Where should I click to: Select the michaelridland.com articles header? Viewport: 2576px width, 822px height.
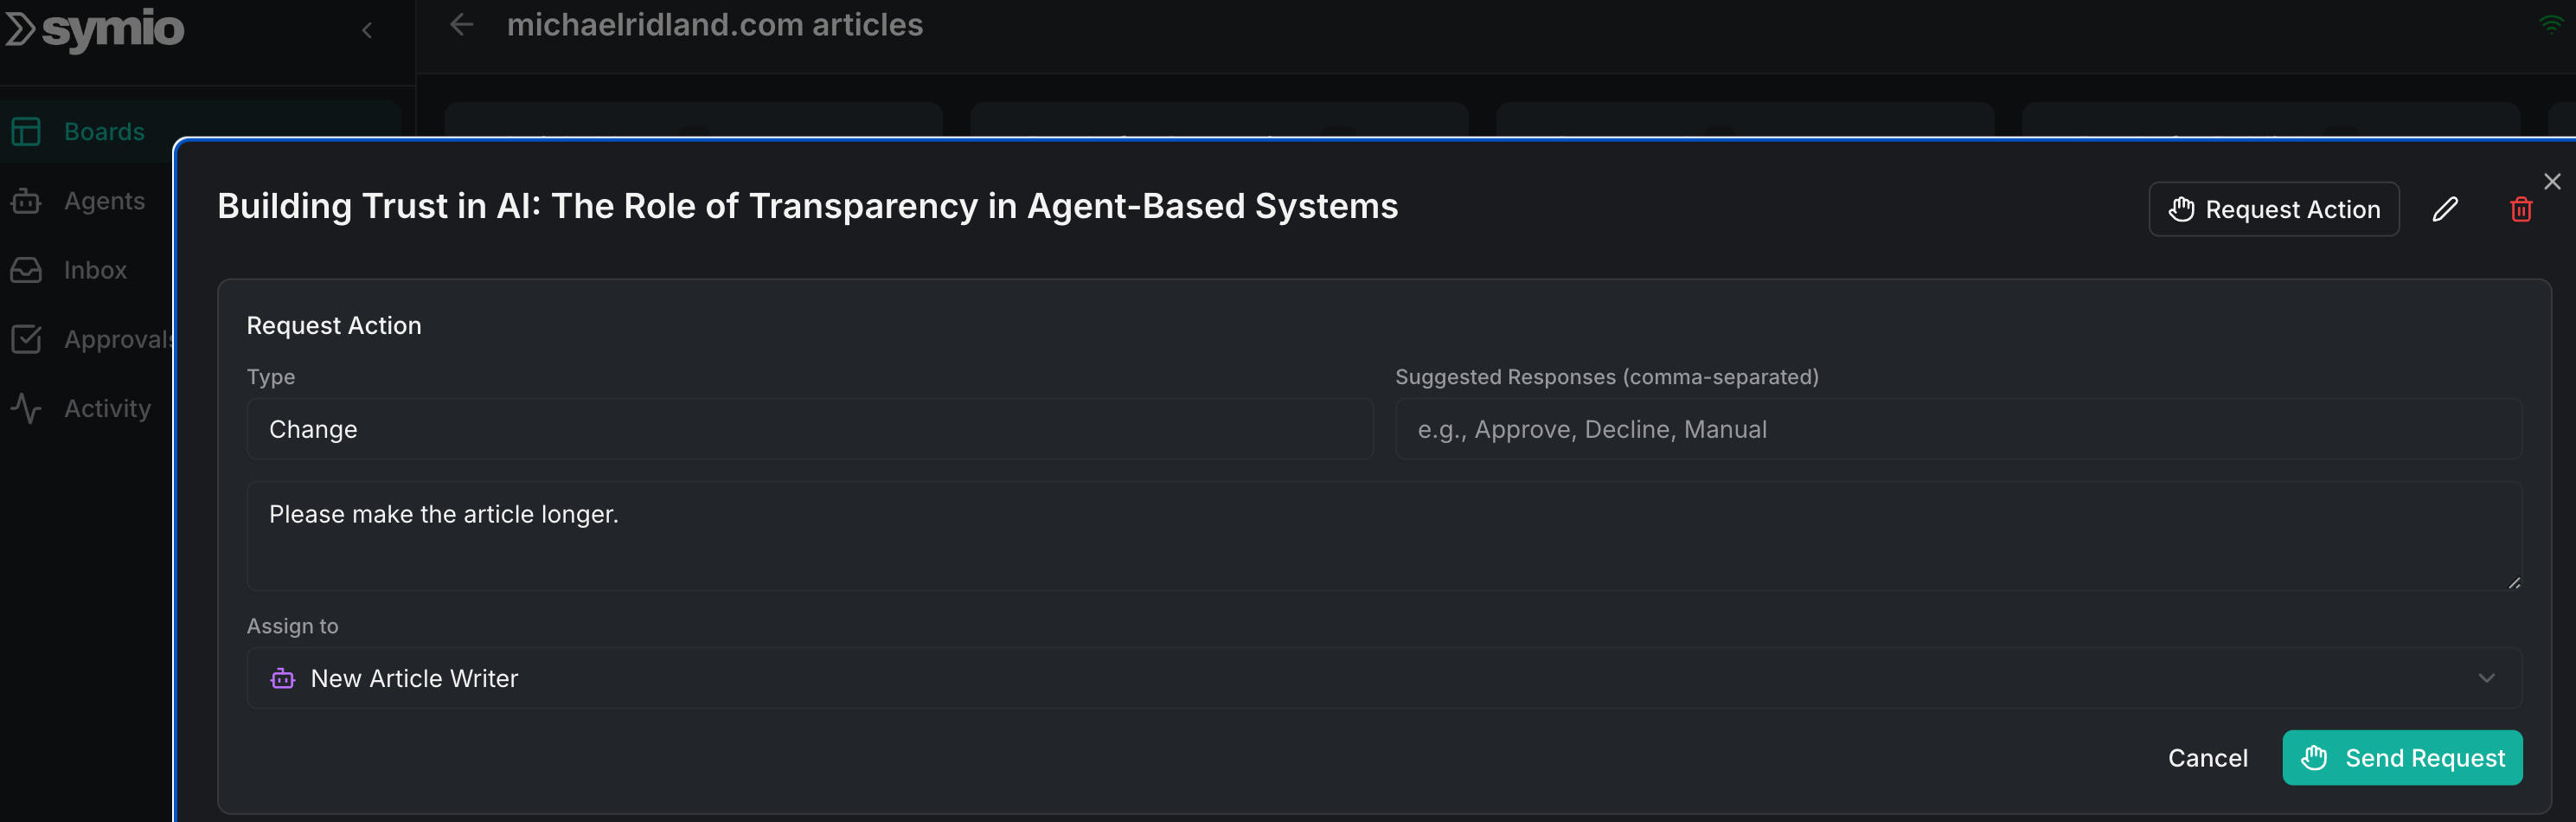[716, 25]
